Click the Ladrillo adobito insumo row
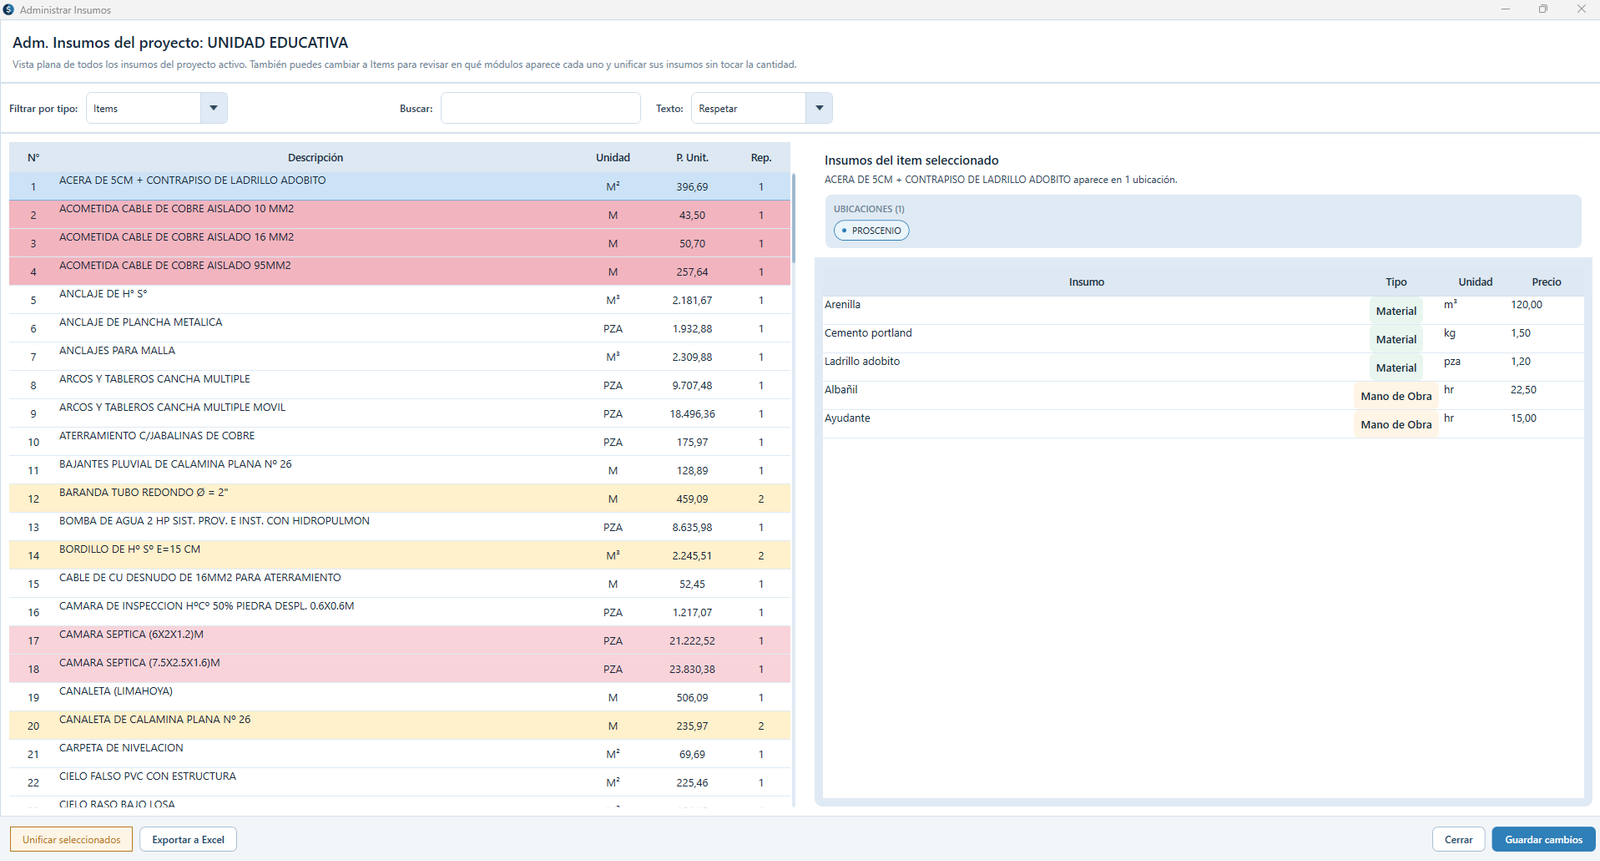Screen dimensions: 1600x861 (1203, 367)
